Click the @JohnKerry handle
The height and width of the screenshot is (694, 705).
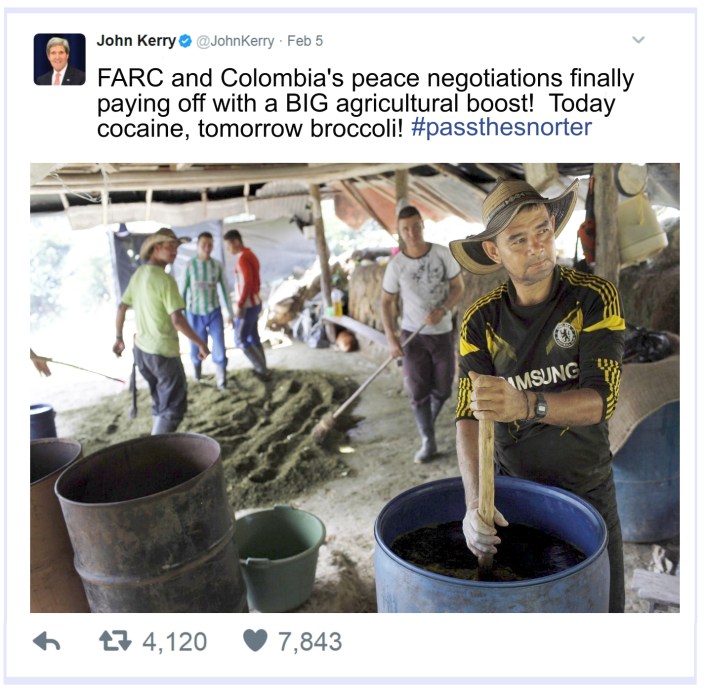click(235, 41)
